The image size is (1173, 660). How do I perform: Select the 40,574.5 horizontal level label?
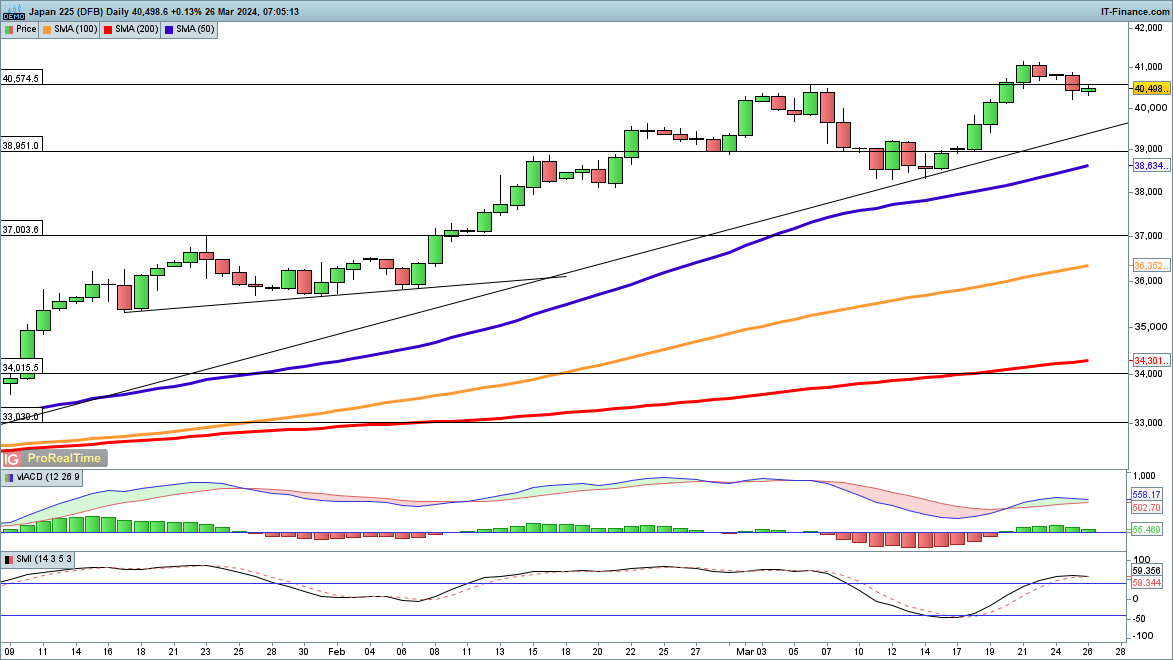pyautogui.click(x=21, y=78)
